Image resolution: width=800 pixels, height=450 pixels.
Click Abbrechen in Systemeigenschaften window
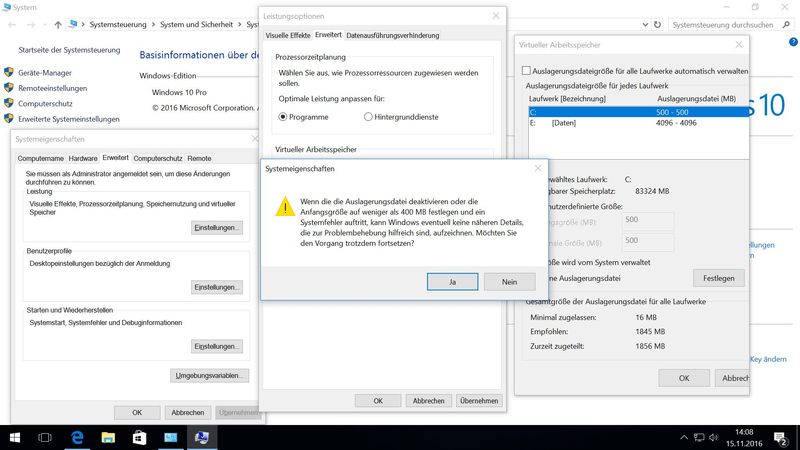187,412
